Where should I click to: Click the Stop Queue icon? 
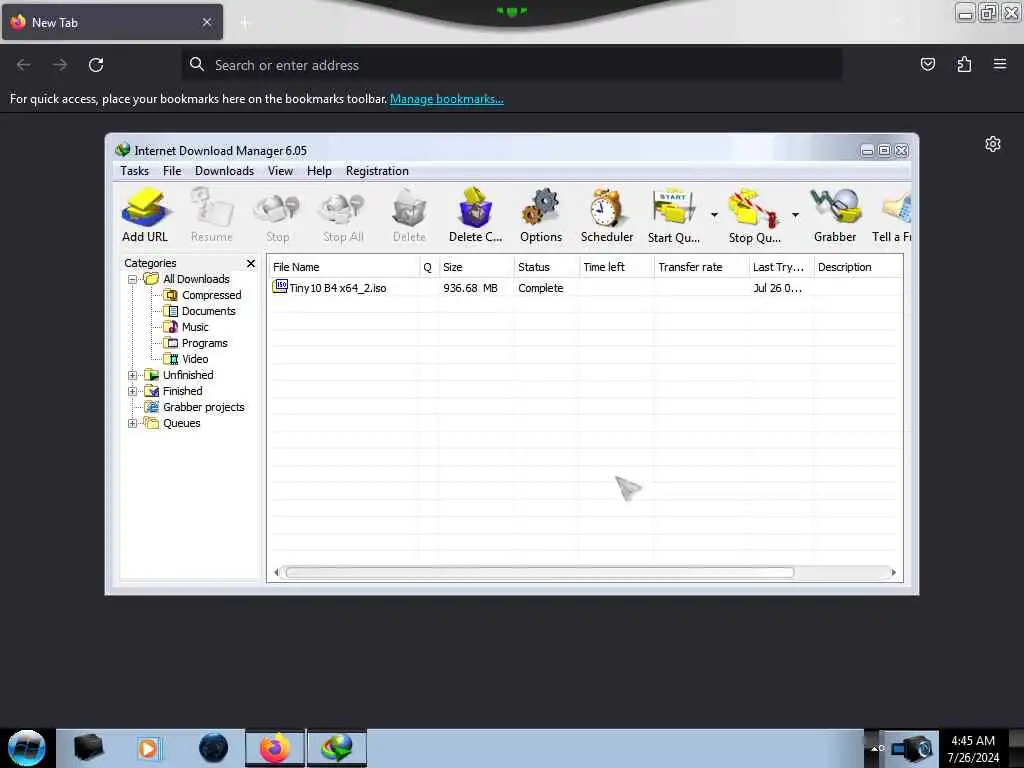(x=754, y=215)
